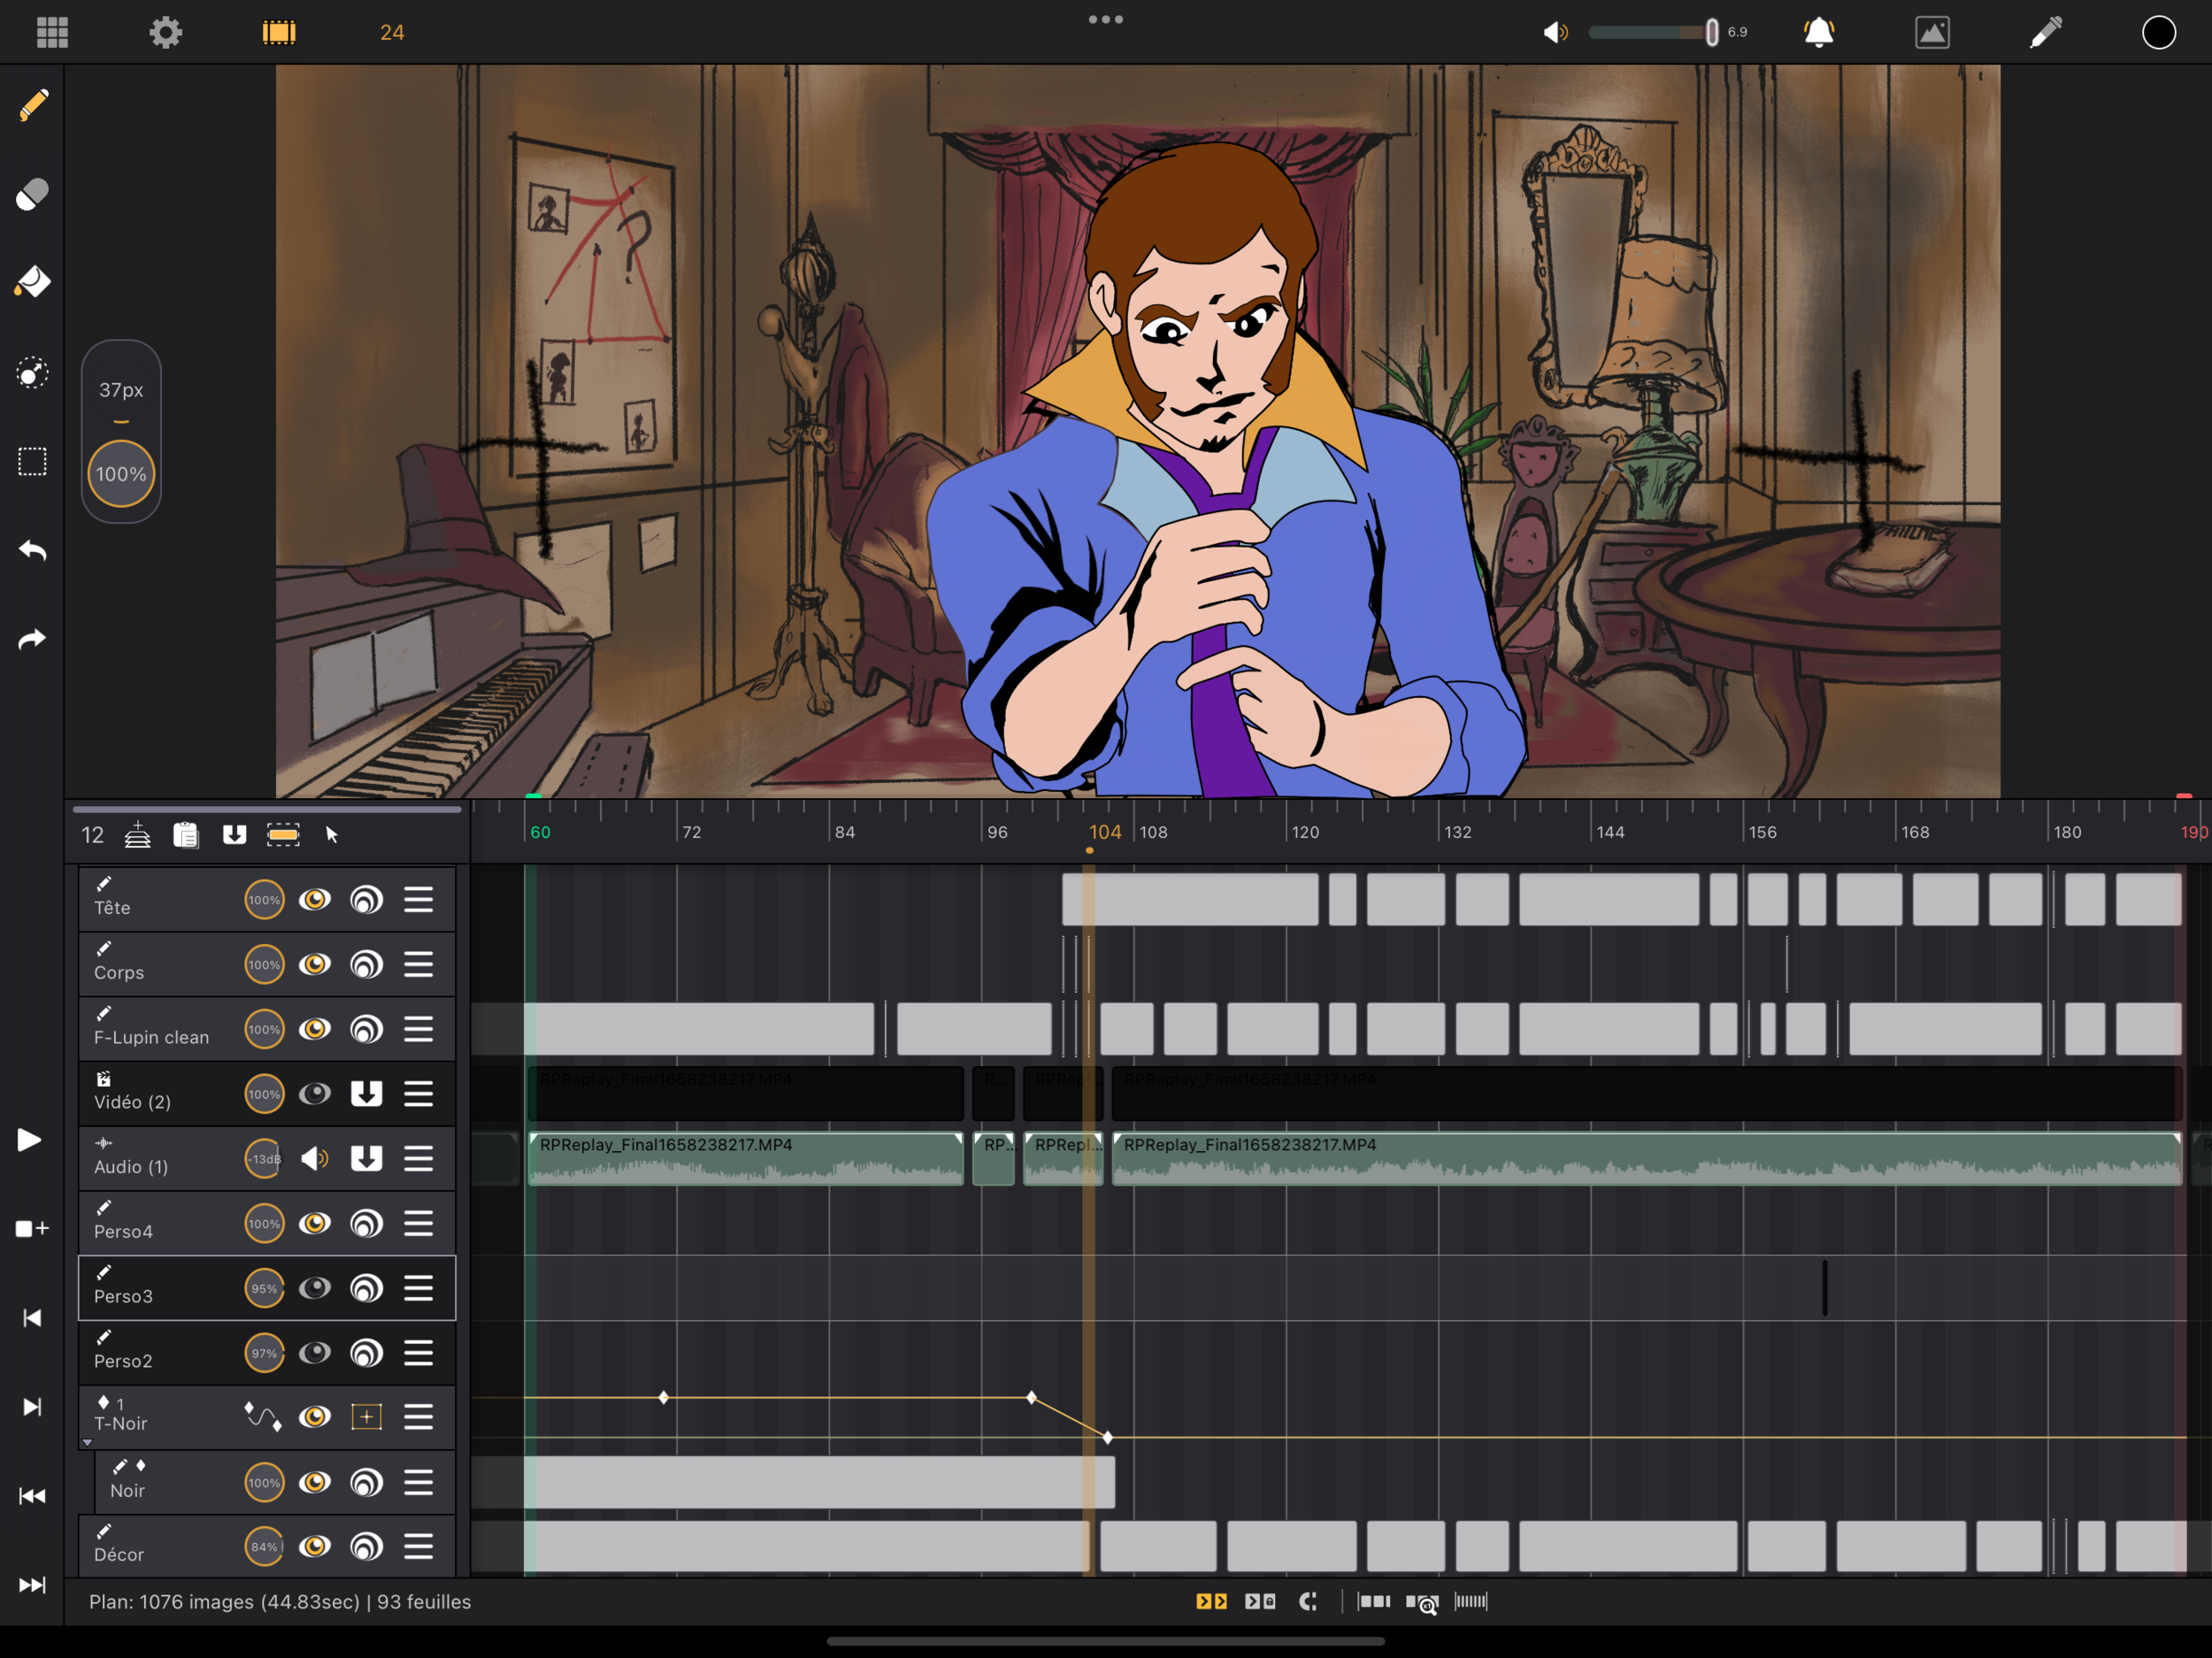Image resolution: width=2212 pixels, height=1658 pixels.
Task: Open the top three-dots menu
Action: [x=1105, y=19]
